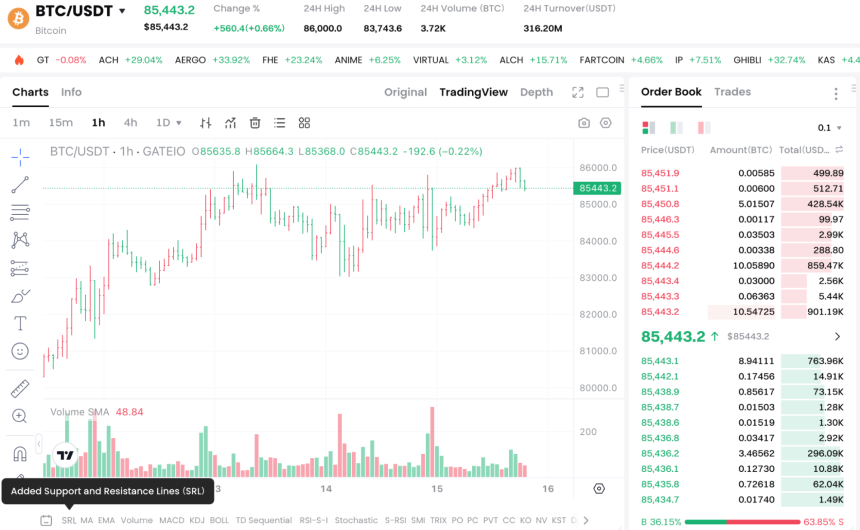
Task: Select the crosshair cursor tool
Action: (20, 157)
